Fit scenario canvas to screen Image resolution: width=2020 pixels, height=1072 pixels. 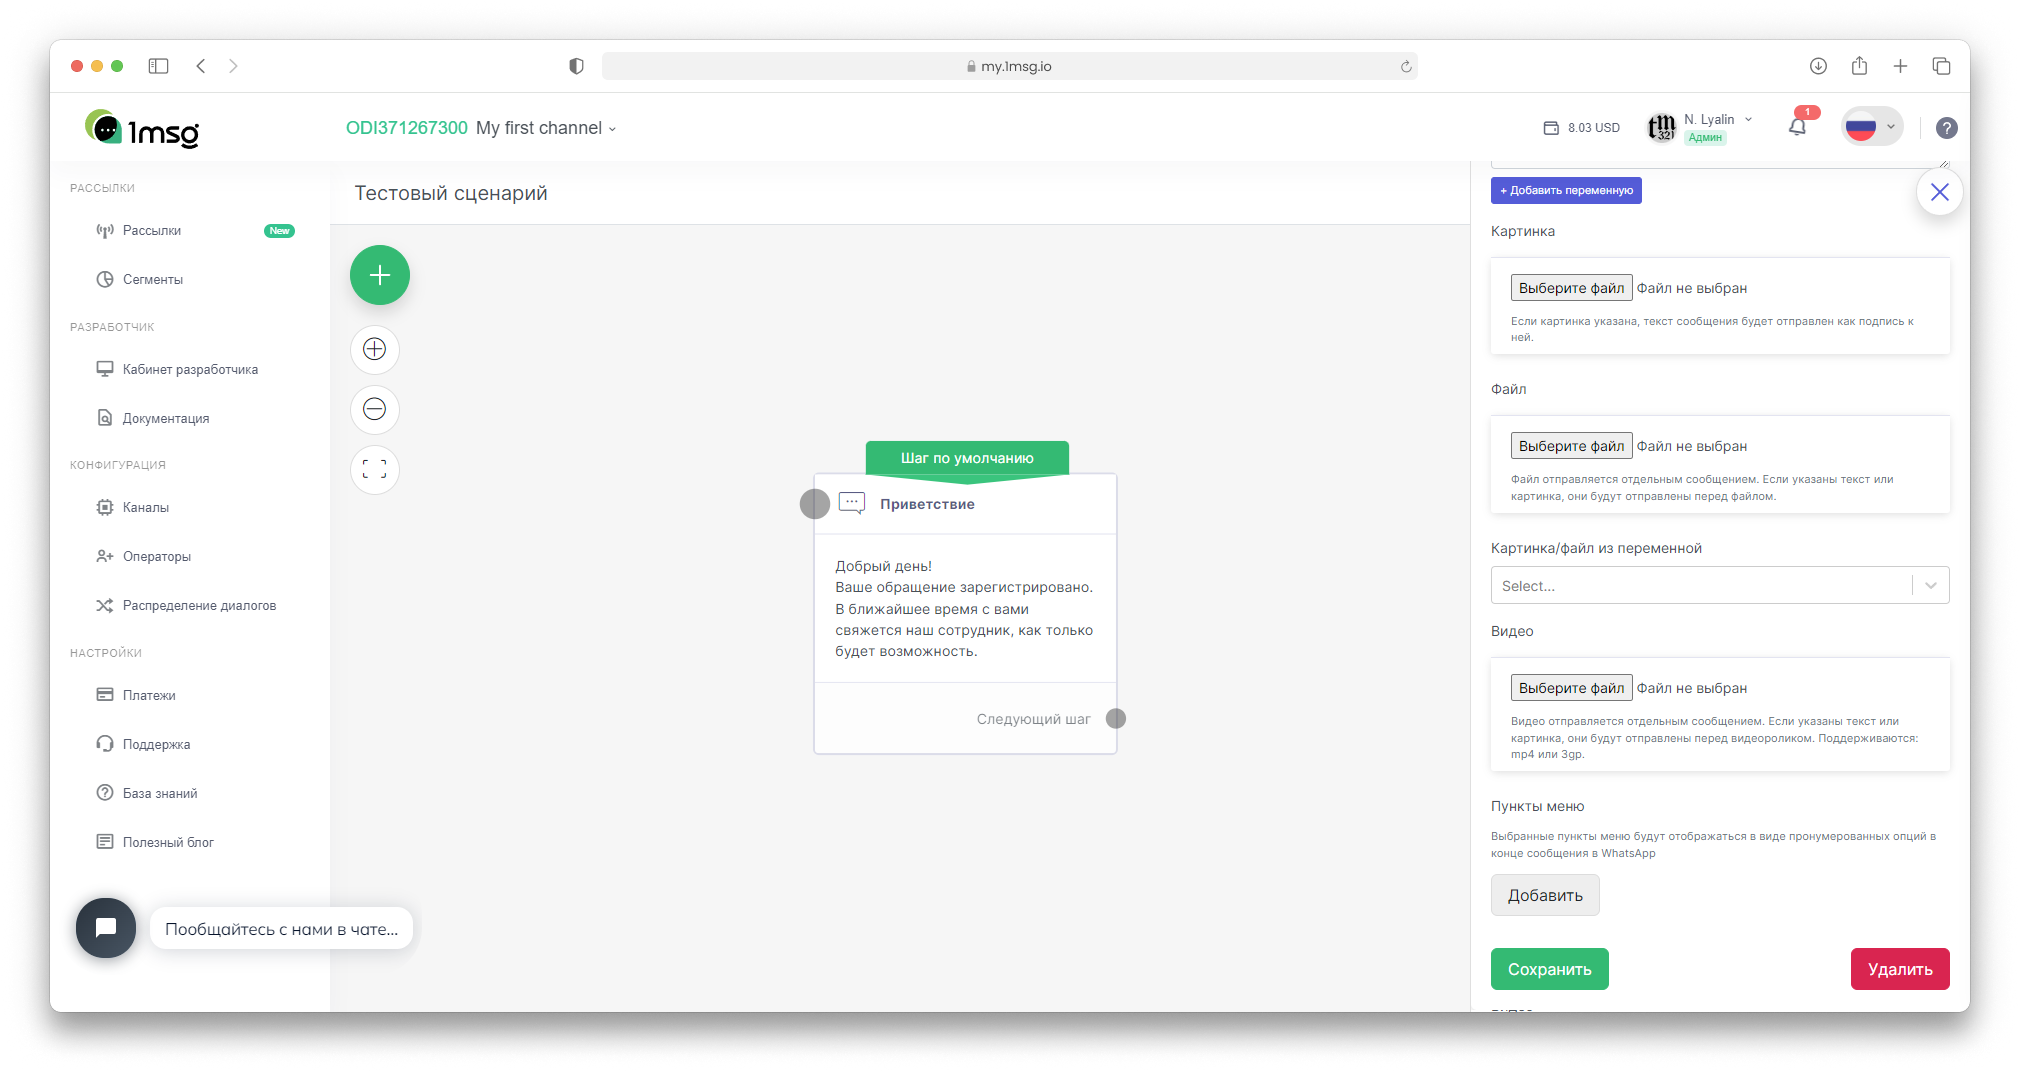(375, 469)
